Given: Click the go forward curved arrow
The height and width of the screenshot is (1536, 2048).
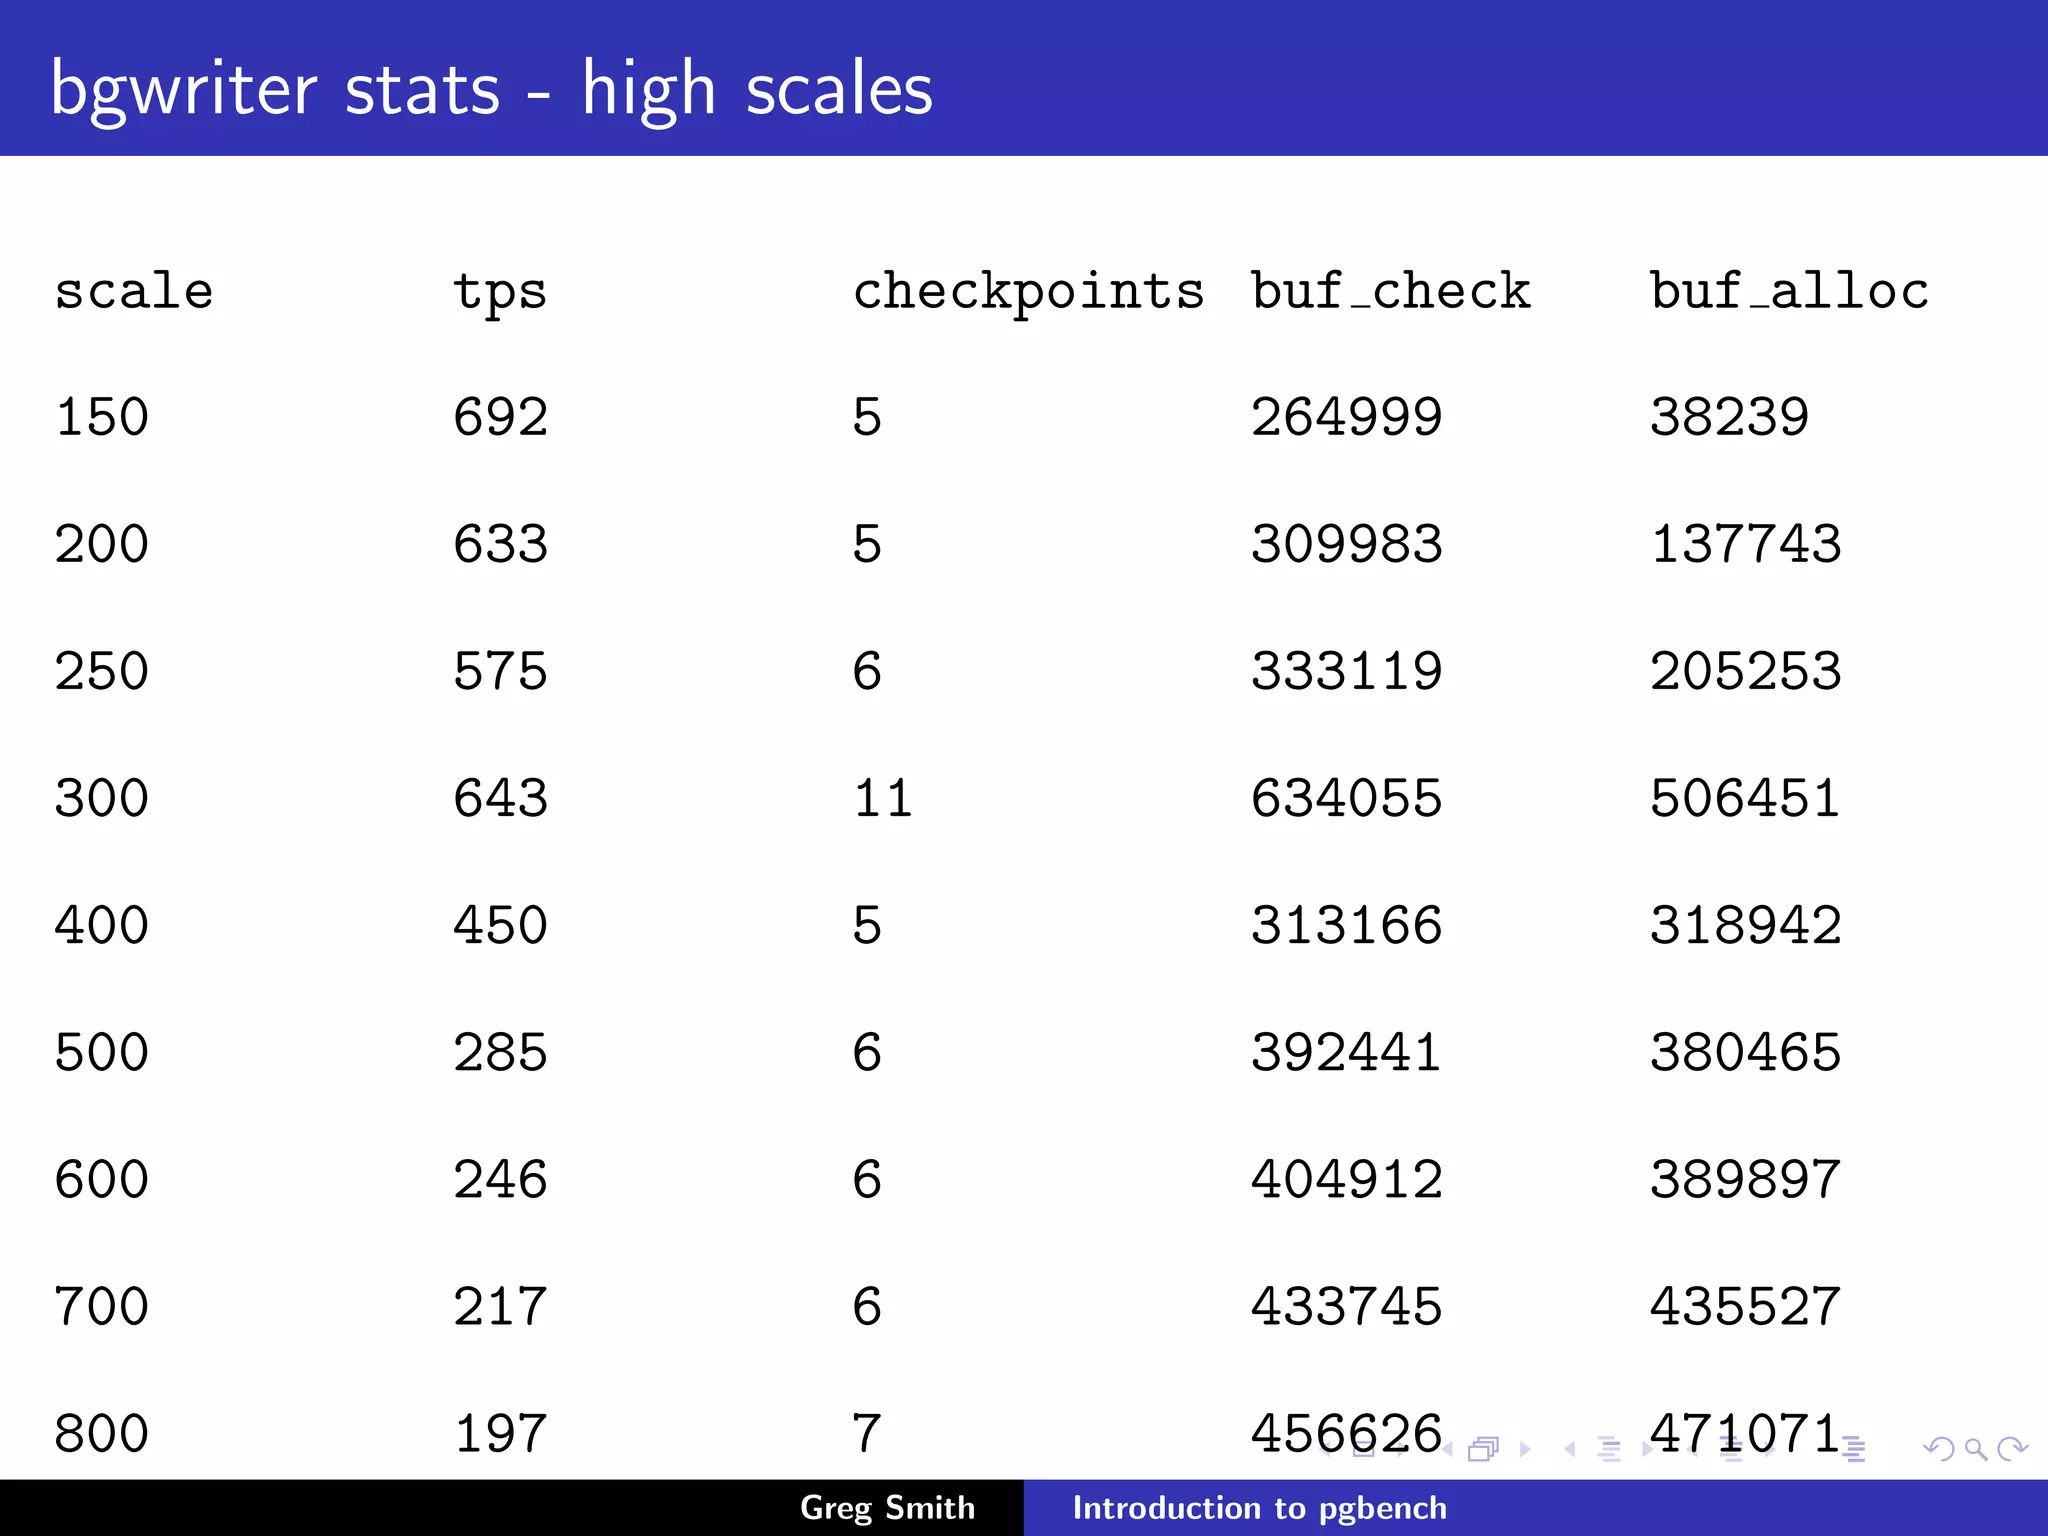Looking at the screenshot, I should tap(2012, 1448).
